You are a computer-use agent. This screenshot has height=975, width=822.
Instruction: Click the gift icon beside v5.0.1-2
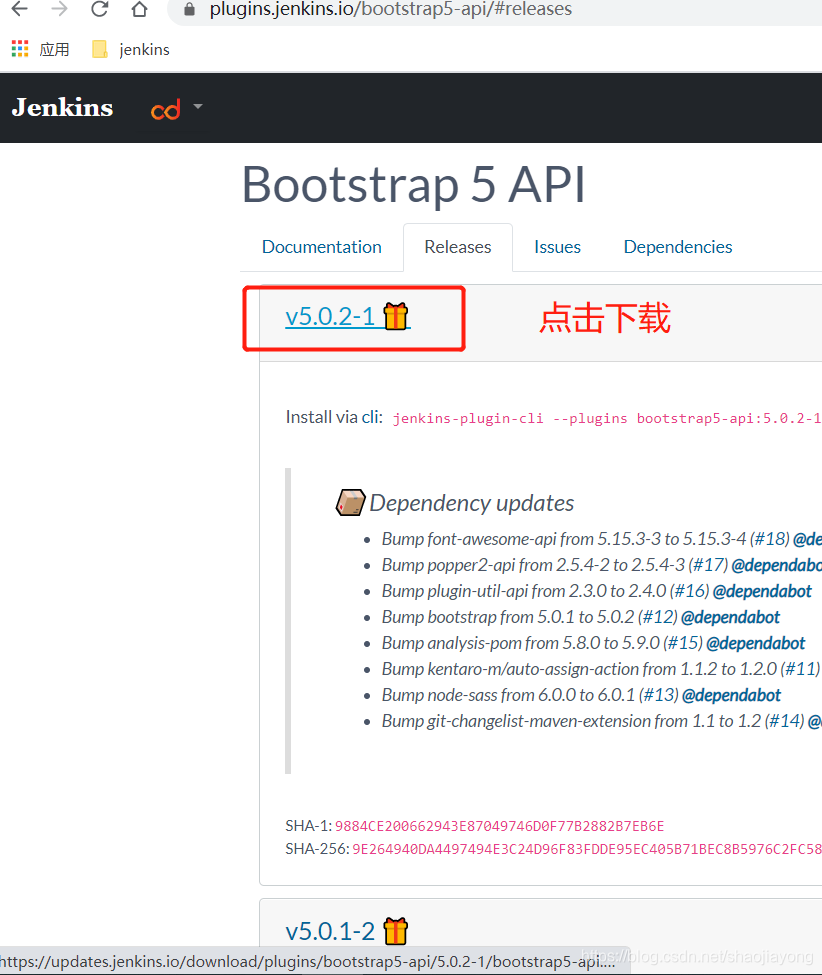pos(395,931)
